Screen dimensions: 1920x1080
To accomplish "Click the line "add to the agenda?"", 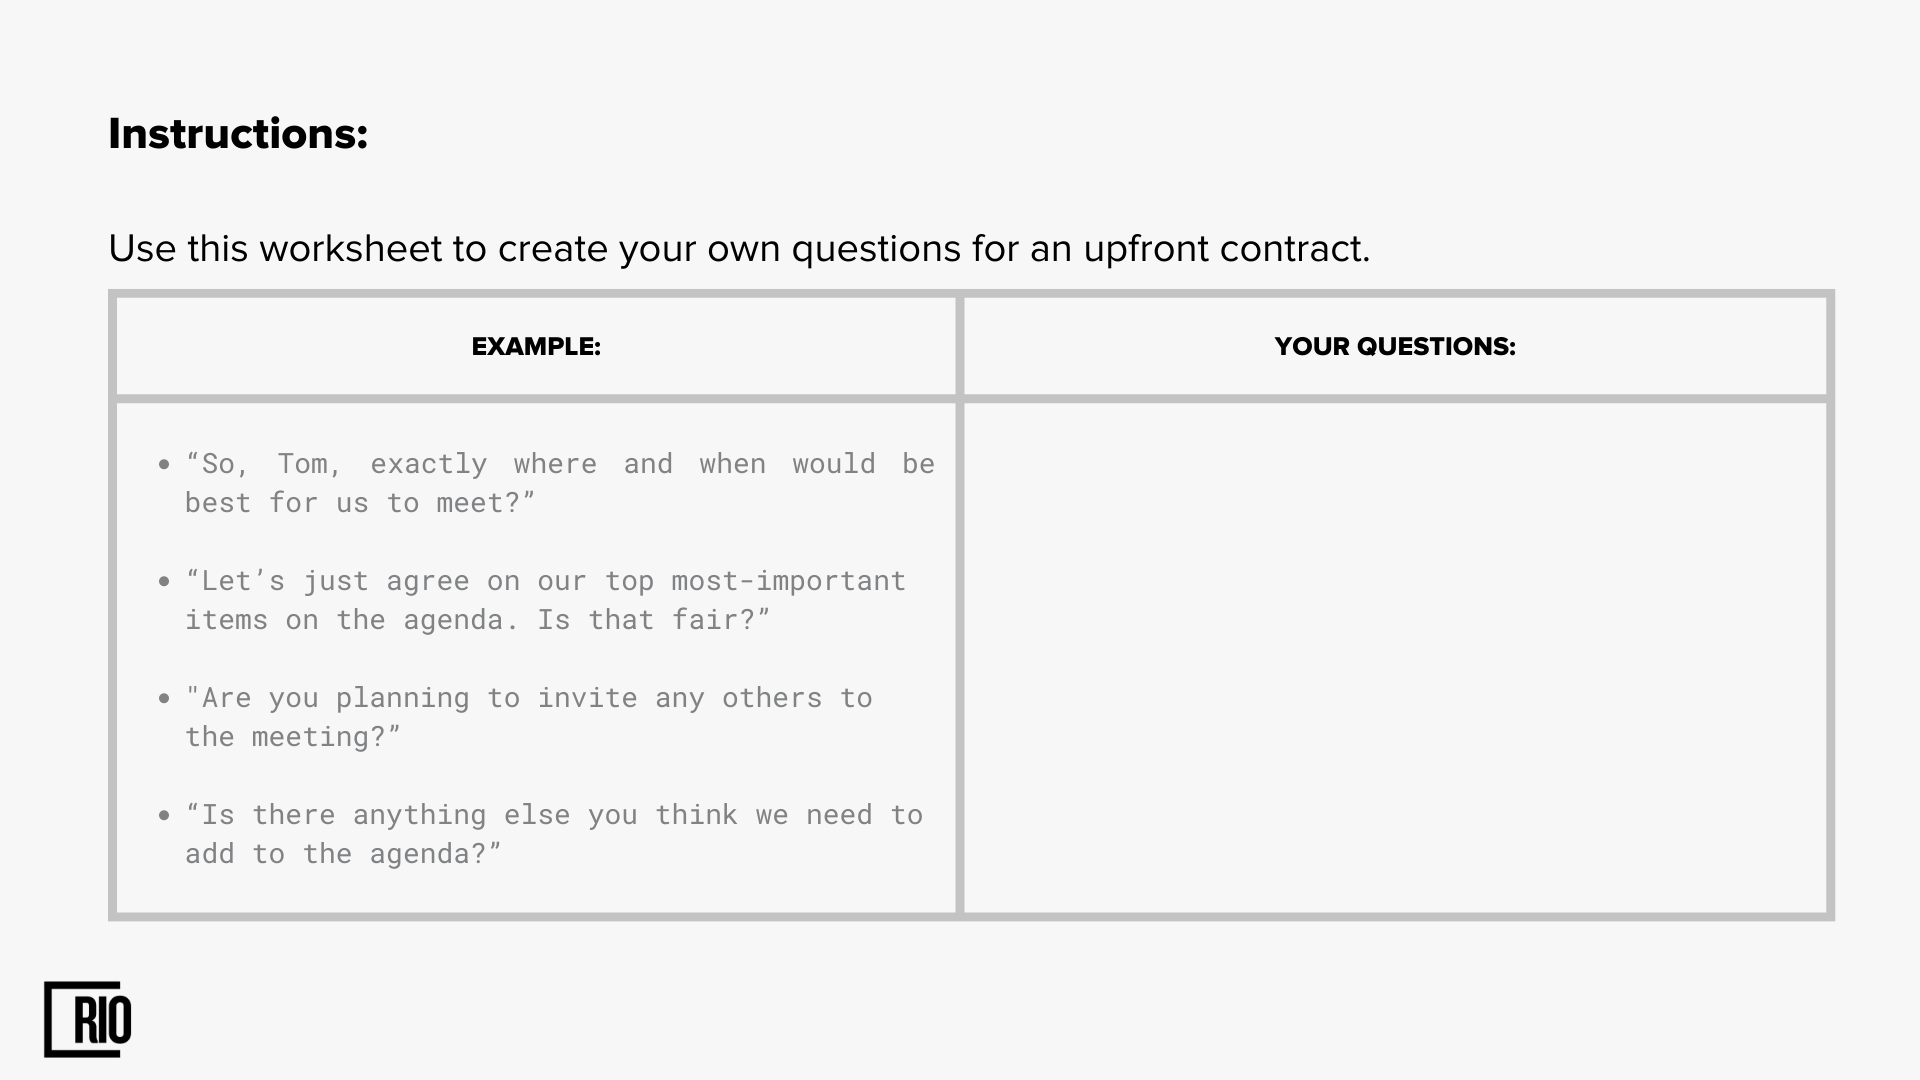I will [343, 854].
